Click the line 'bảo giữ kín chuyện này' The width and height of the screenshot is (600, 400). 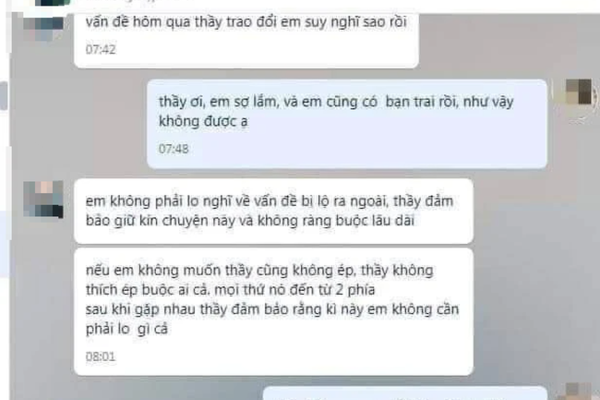tap(250, 221)
